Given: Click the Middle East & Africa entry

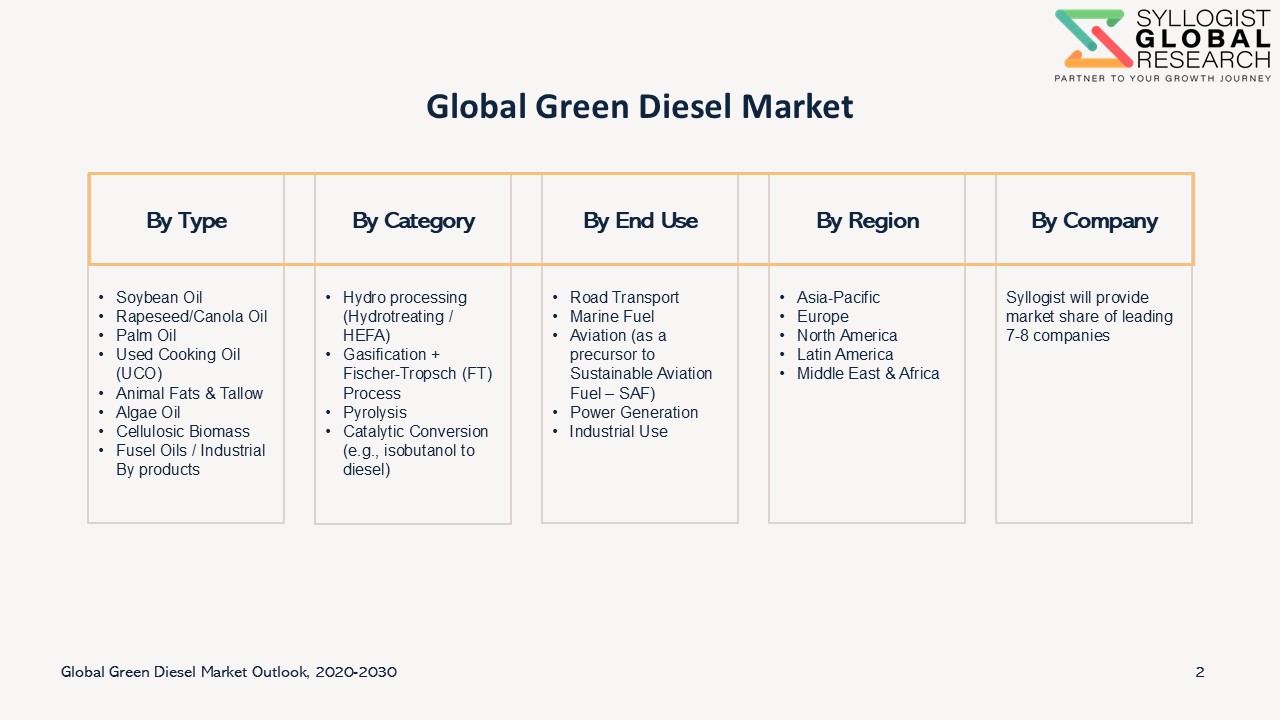Looking at the screenshot, I should click(x=868, y=373).
